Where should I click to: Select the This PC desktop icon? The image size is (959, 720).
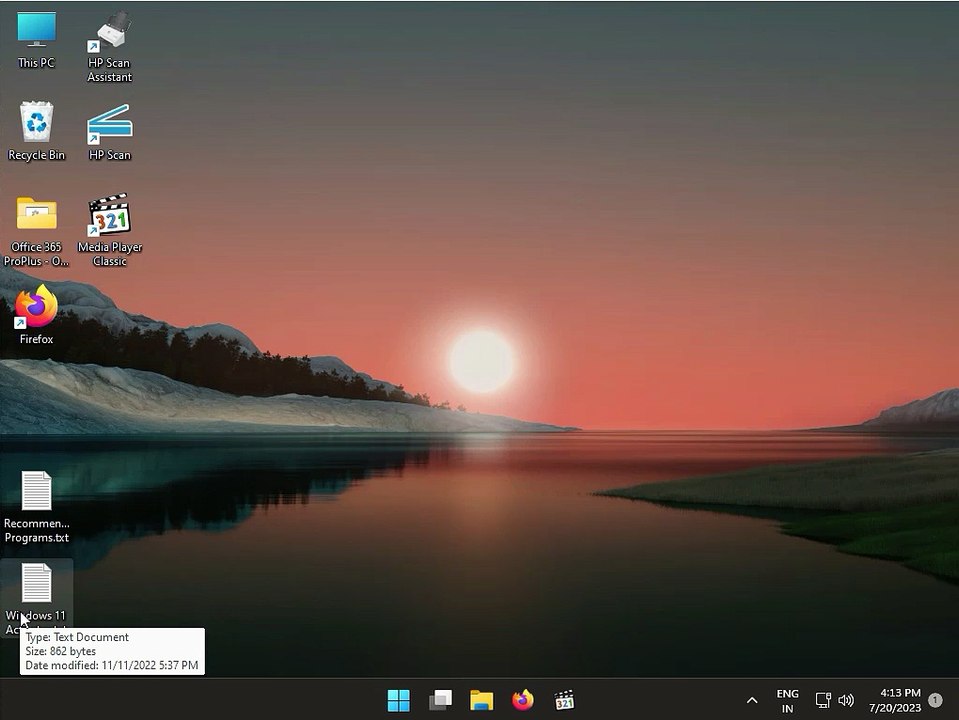click(36, 39)
